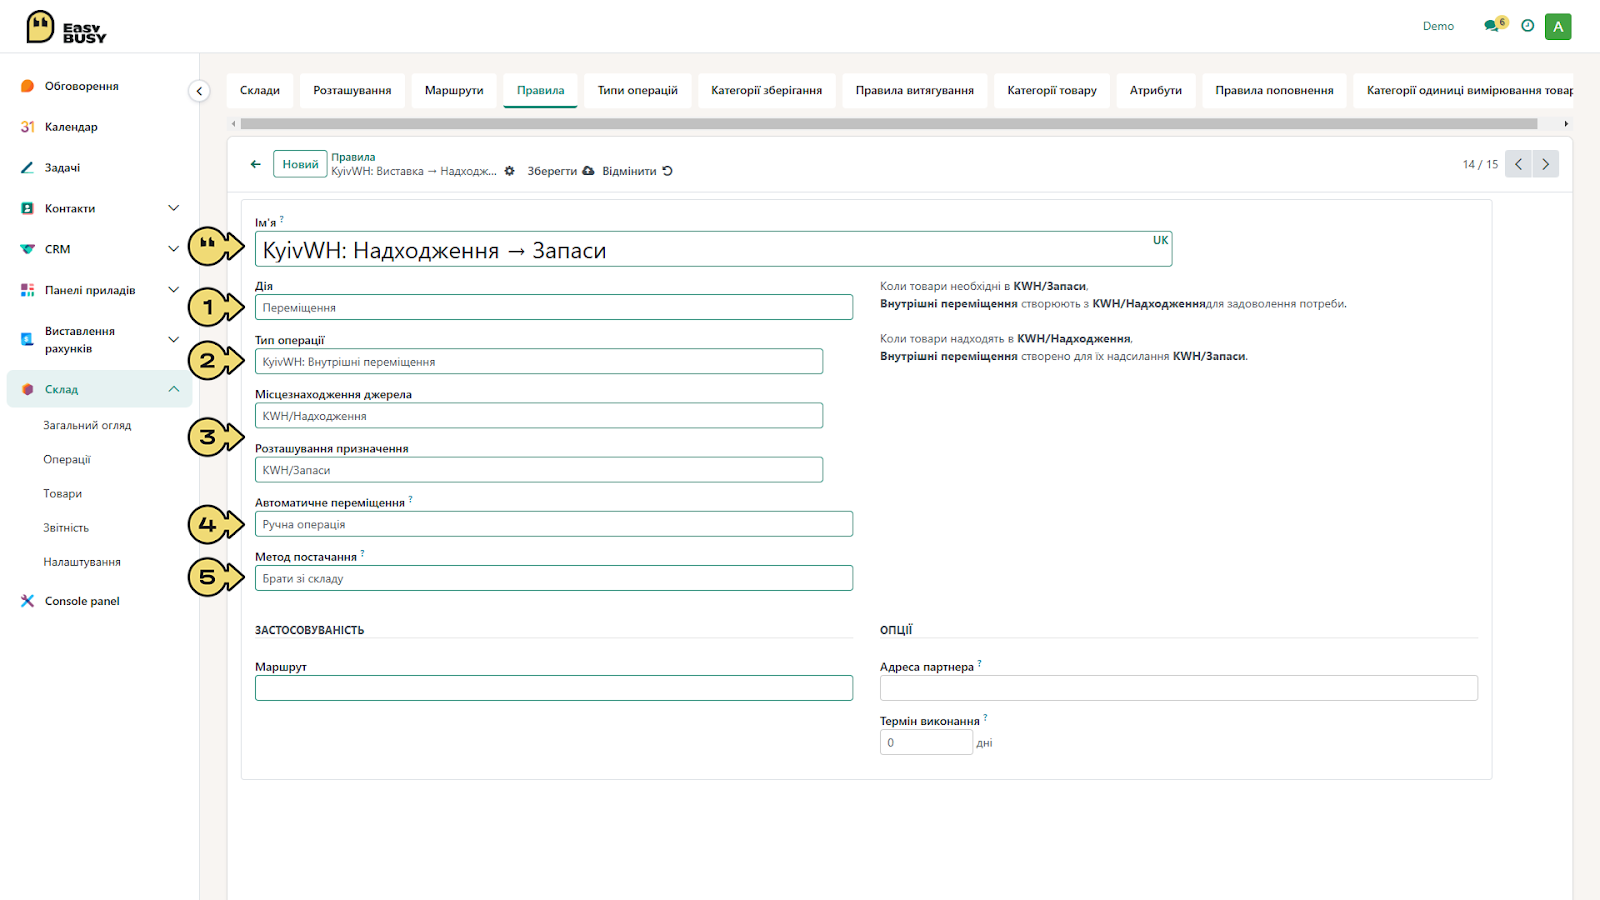
Task: Switch to the Склади tab
Action: point(260,90)
